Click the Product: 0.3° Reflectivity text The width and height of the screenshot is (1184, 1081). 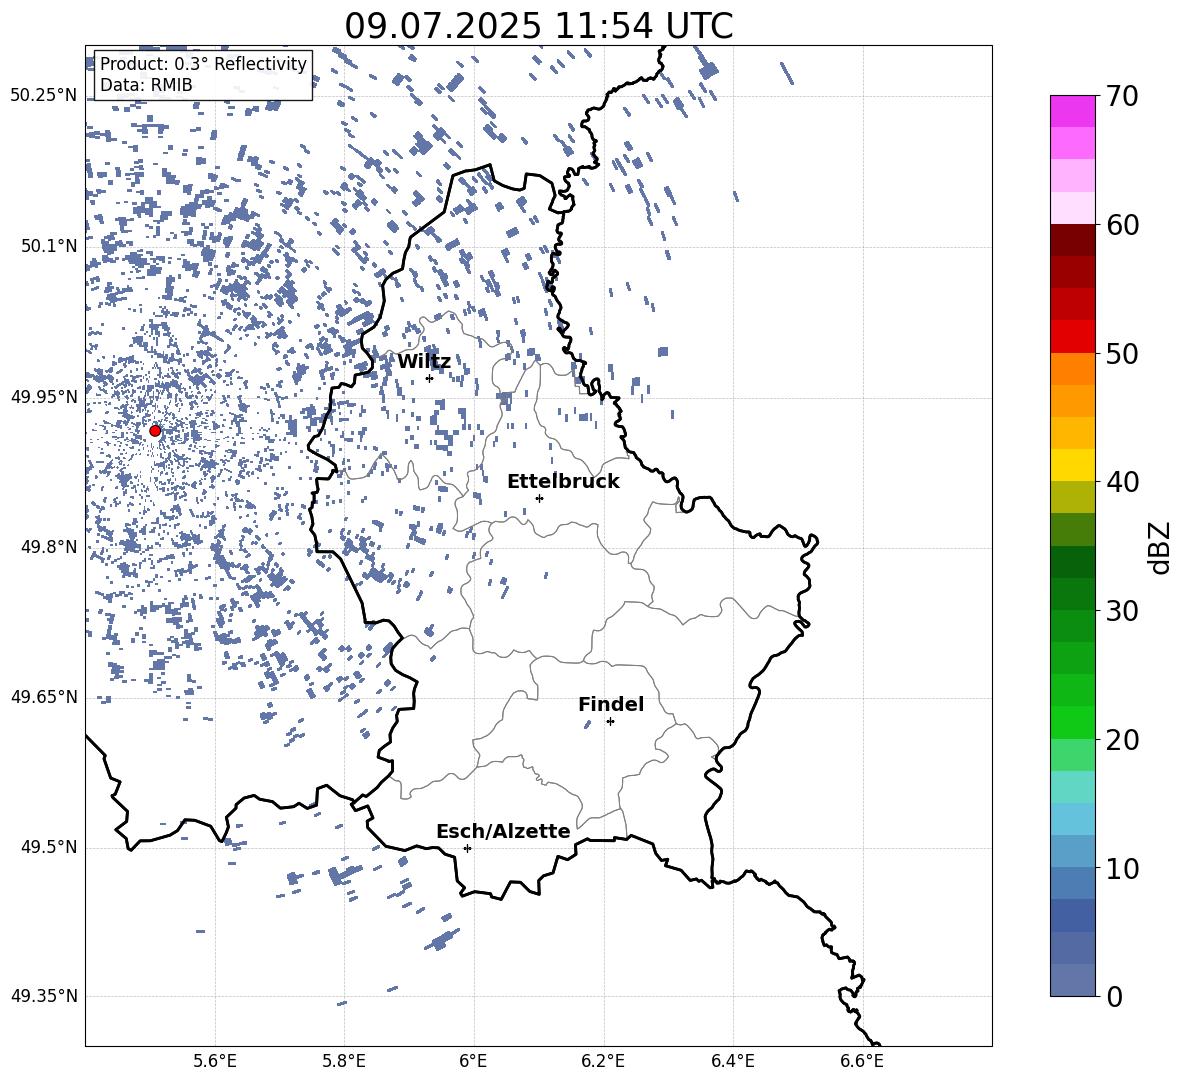(203, 63)
